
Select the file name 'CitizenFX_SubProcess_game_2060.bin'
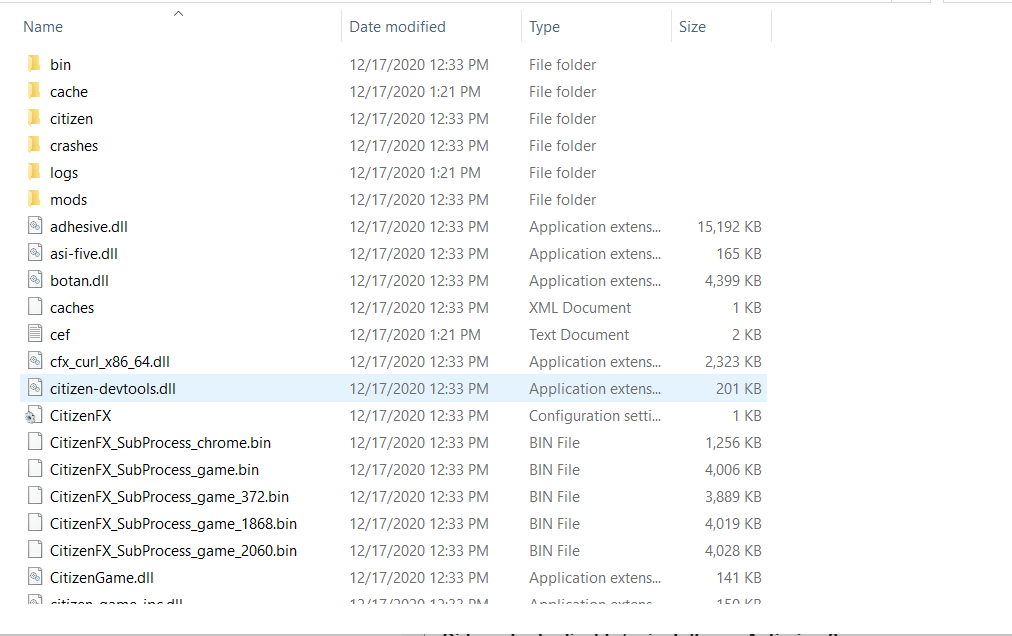(x=174, y=551)
